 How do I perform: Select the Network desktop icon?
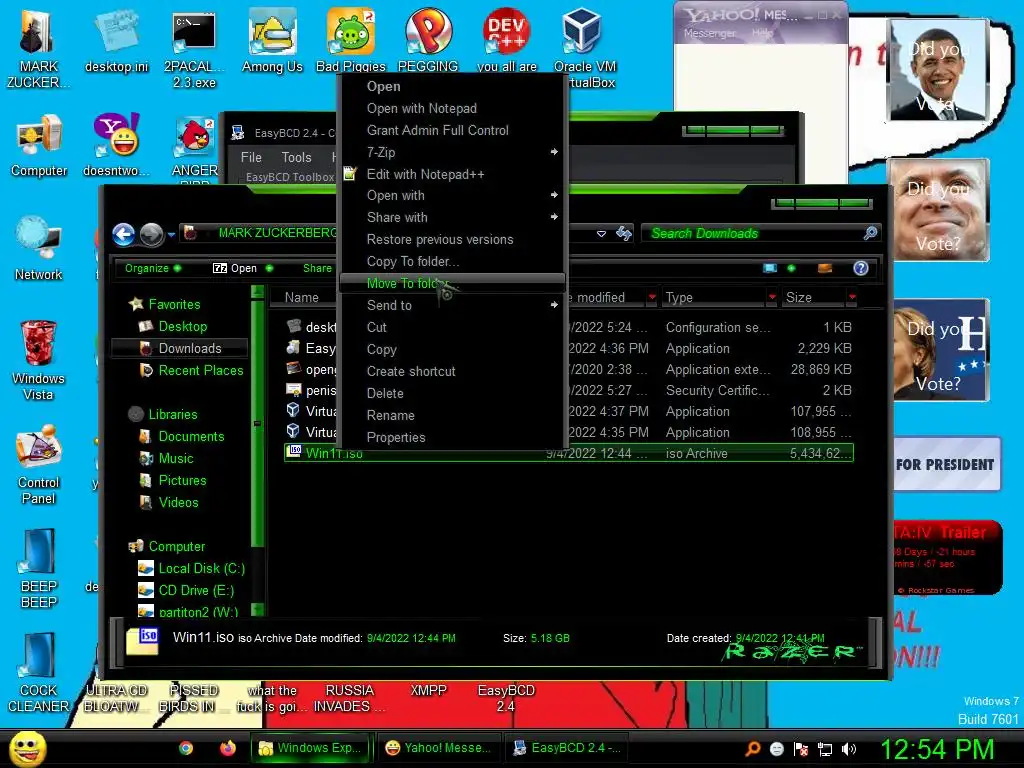click(x=39, y=249)
